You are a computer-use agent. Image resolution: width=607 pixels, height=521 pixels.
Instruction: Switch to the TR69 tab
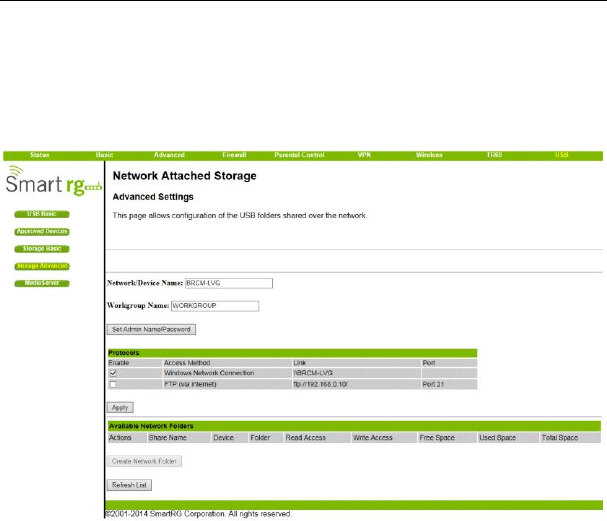[494, 155]
